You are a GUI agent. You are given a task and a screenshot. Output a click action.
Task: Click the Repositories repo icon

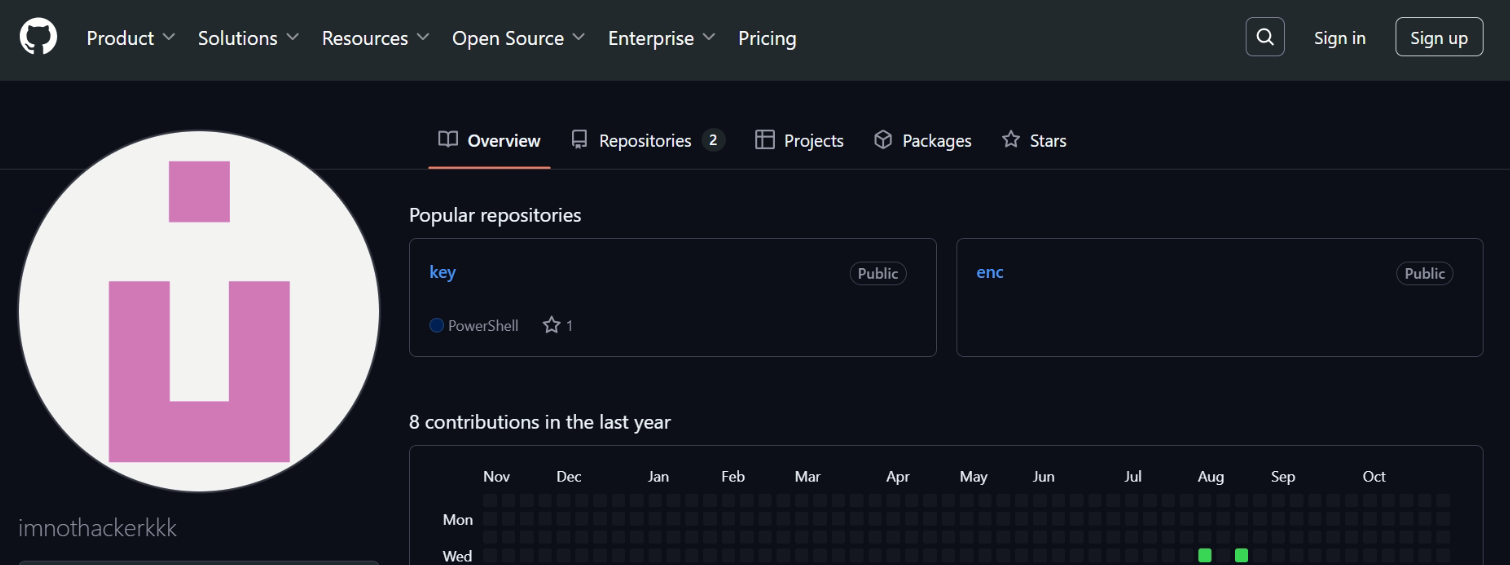[x=579, y=140]
